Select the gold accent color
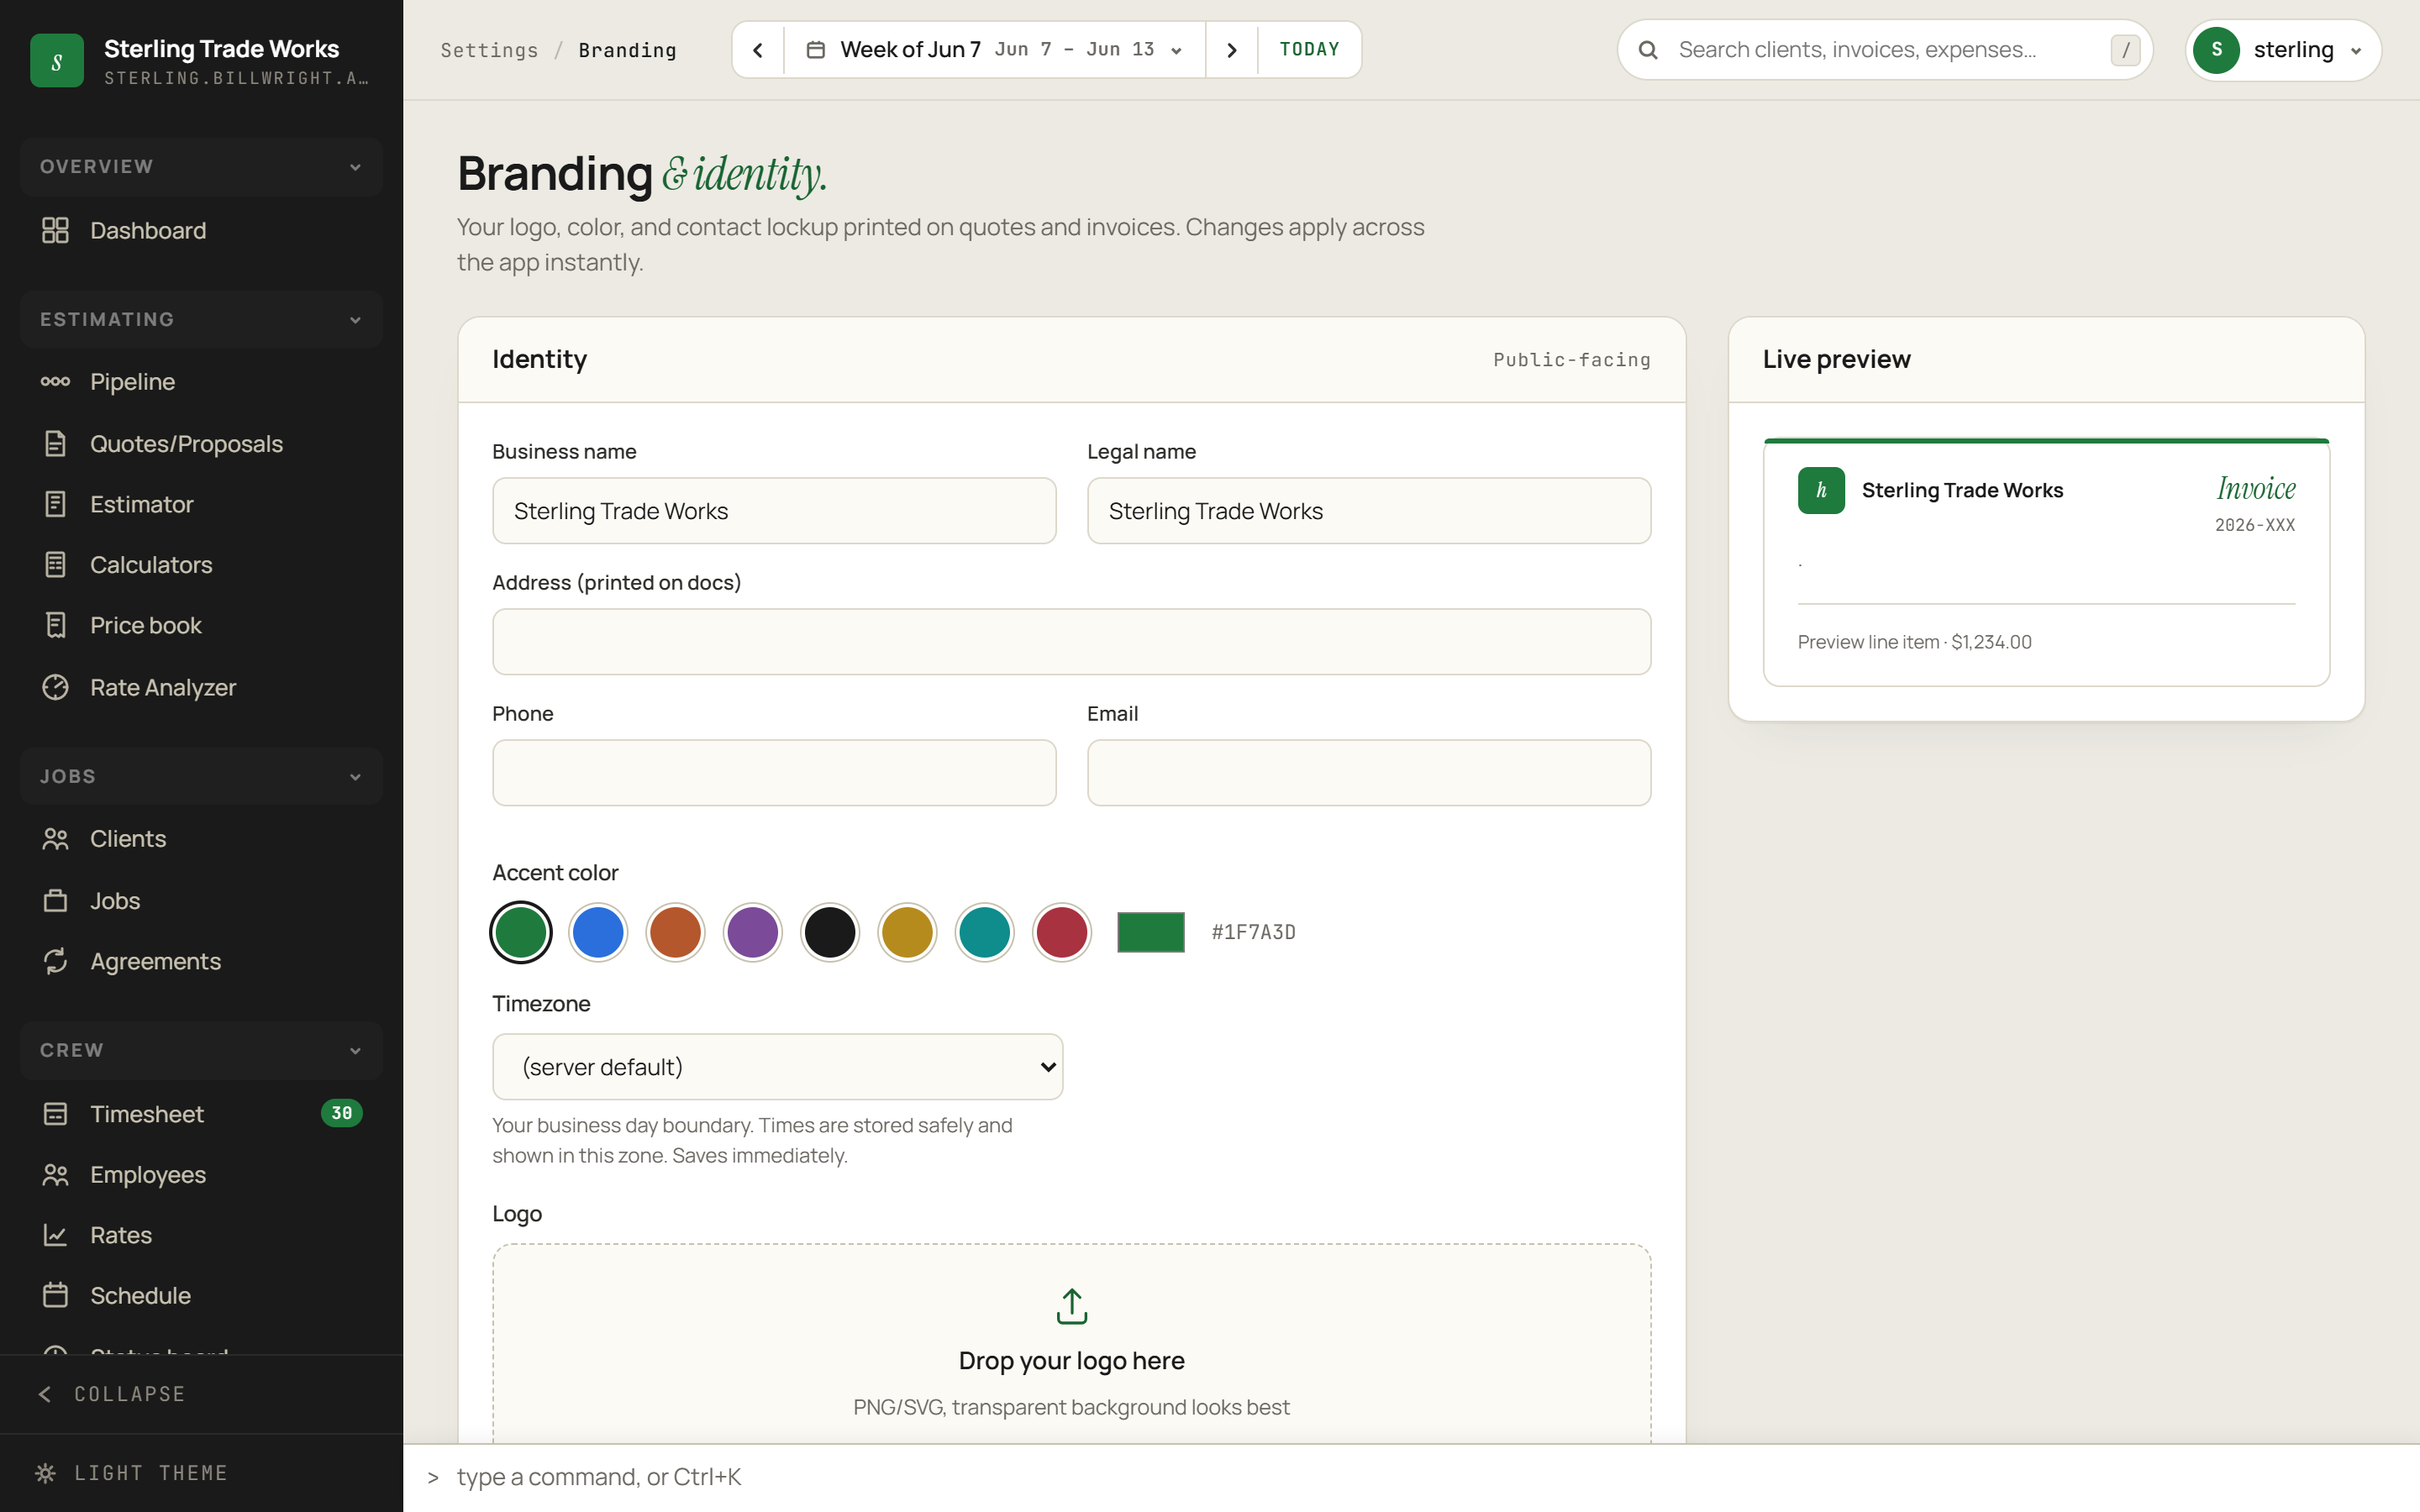 (x=907, y=932)
